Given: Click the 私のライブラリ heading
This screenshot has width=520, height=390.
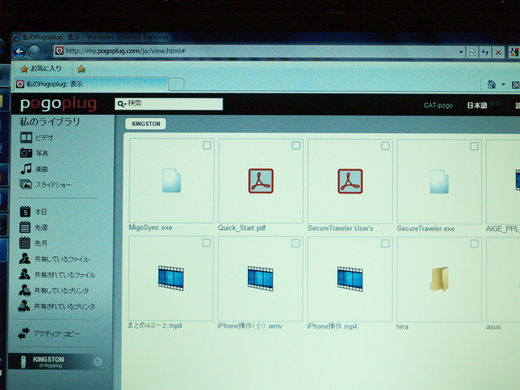Looking at the screenshot, I should coord(50,122).
